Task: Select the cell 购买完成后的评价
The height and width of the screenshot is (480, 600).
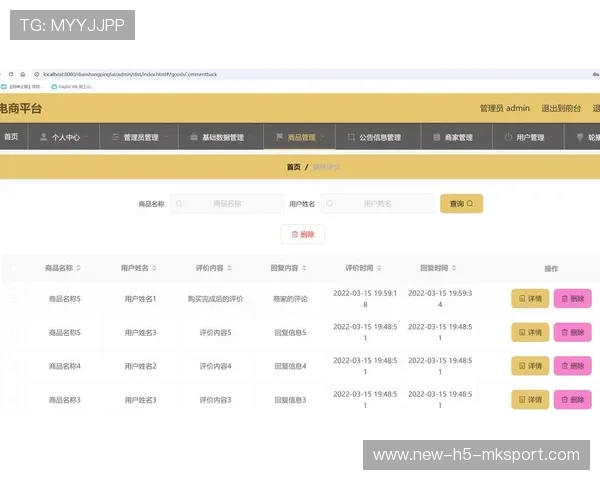Action: point(215,299)
